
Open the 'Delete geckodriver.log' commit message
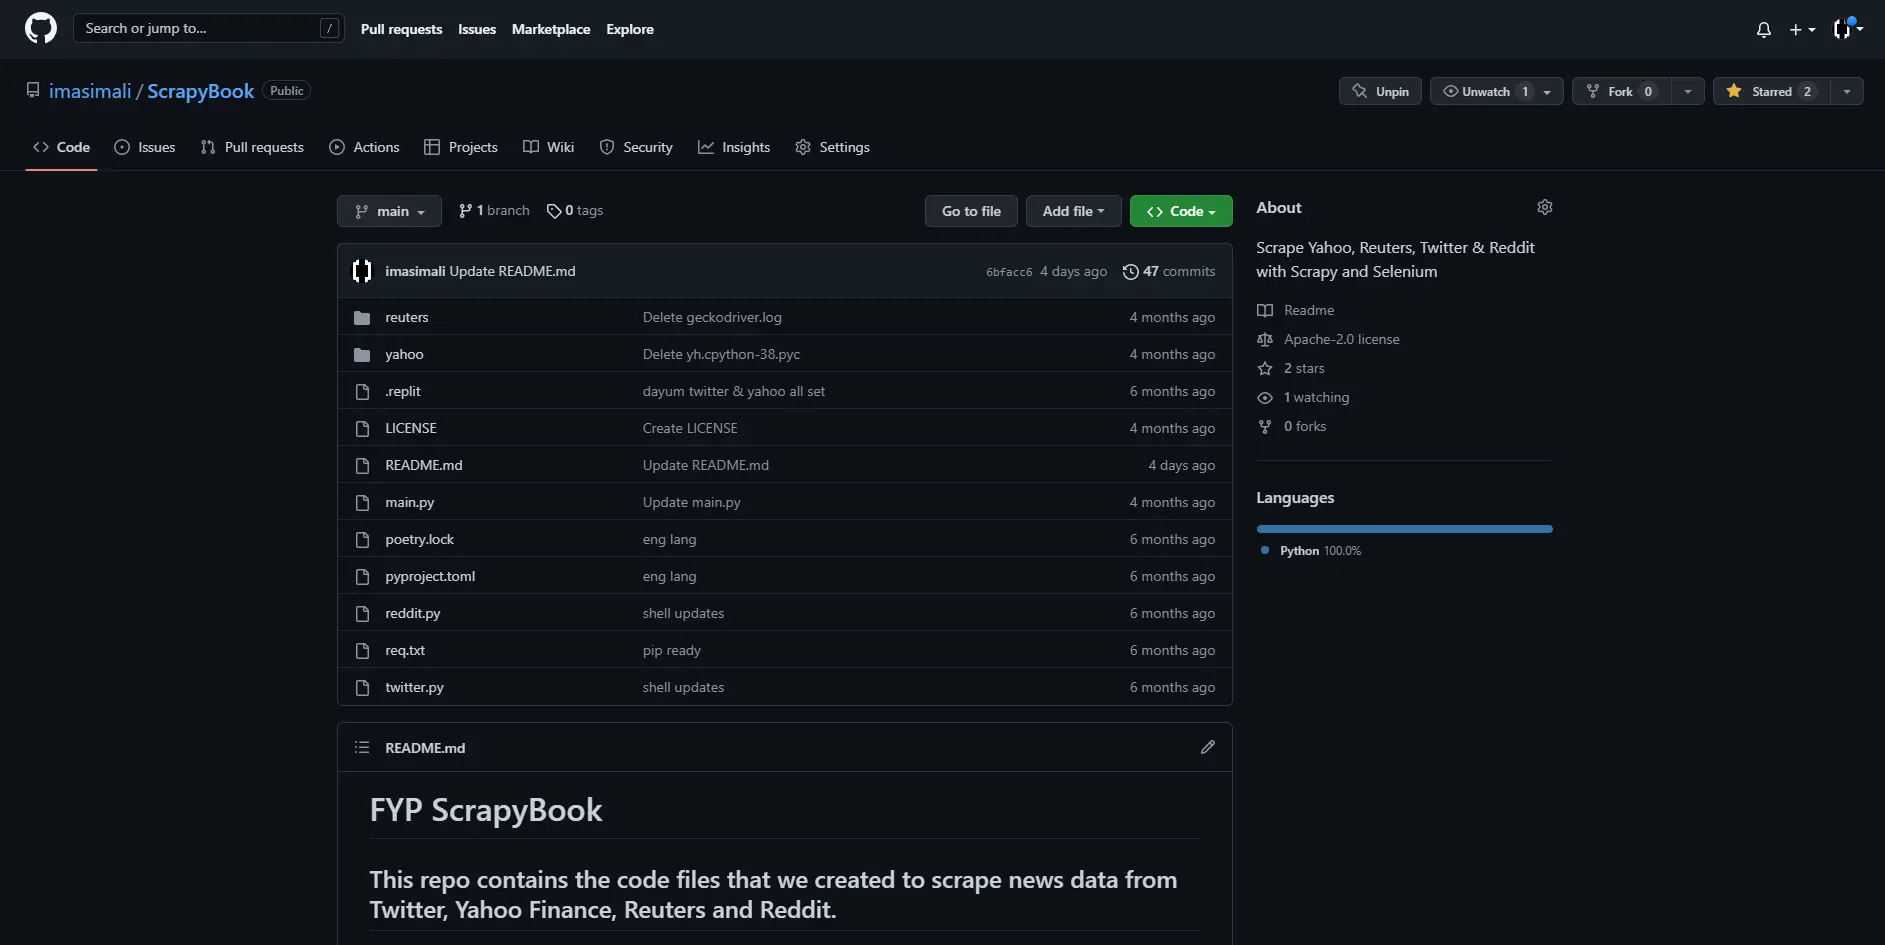(x=712, y=317)
